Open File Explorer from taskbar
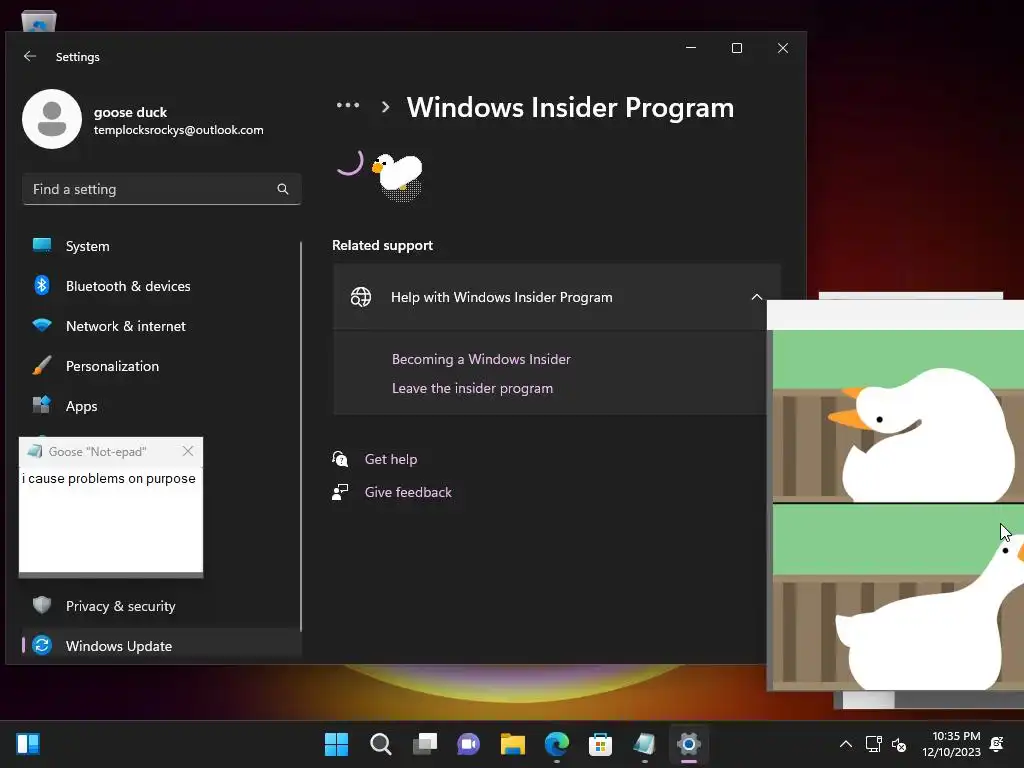The width and height of the screenshot is (1024, 768). click(x=513, y=744)
